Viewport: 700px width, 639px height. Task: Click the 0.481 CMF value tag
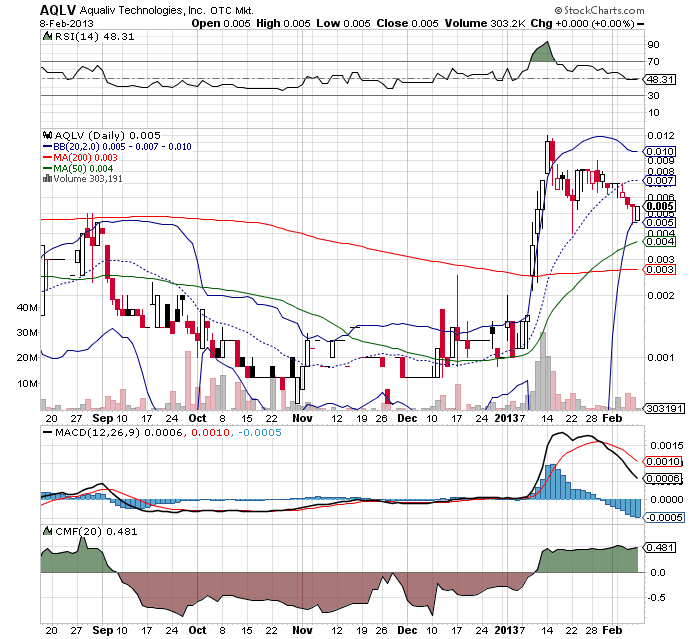(660, 547)
